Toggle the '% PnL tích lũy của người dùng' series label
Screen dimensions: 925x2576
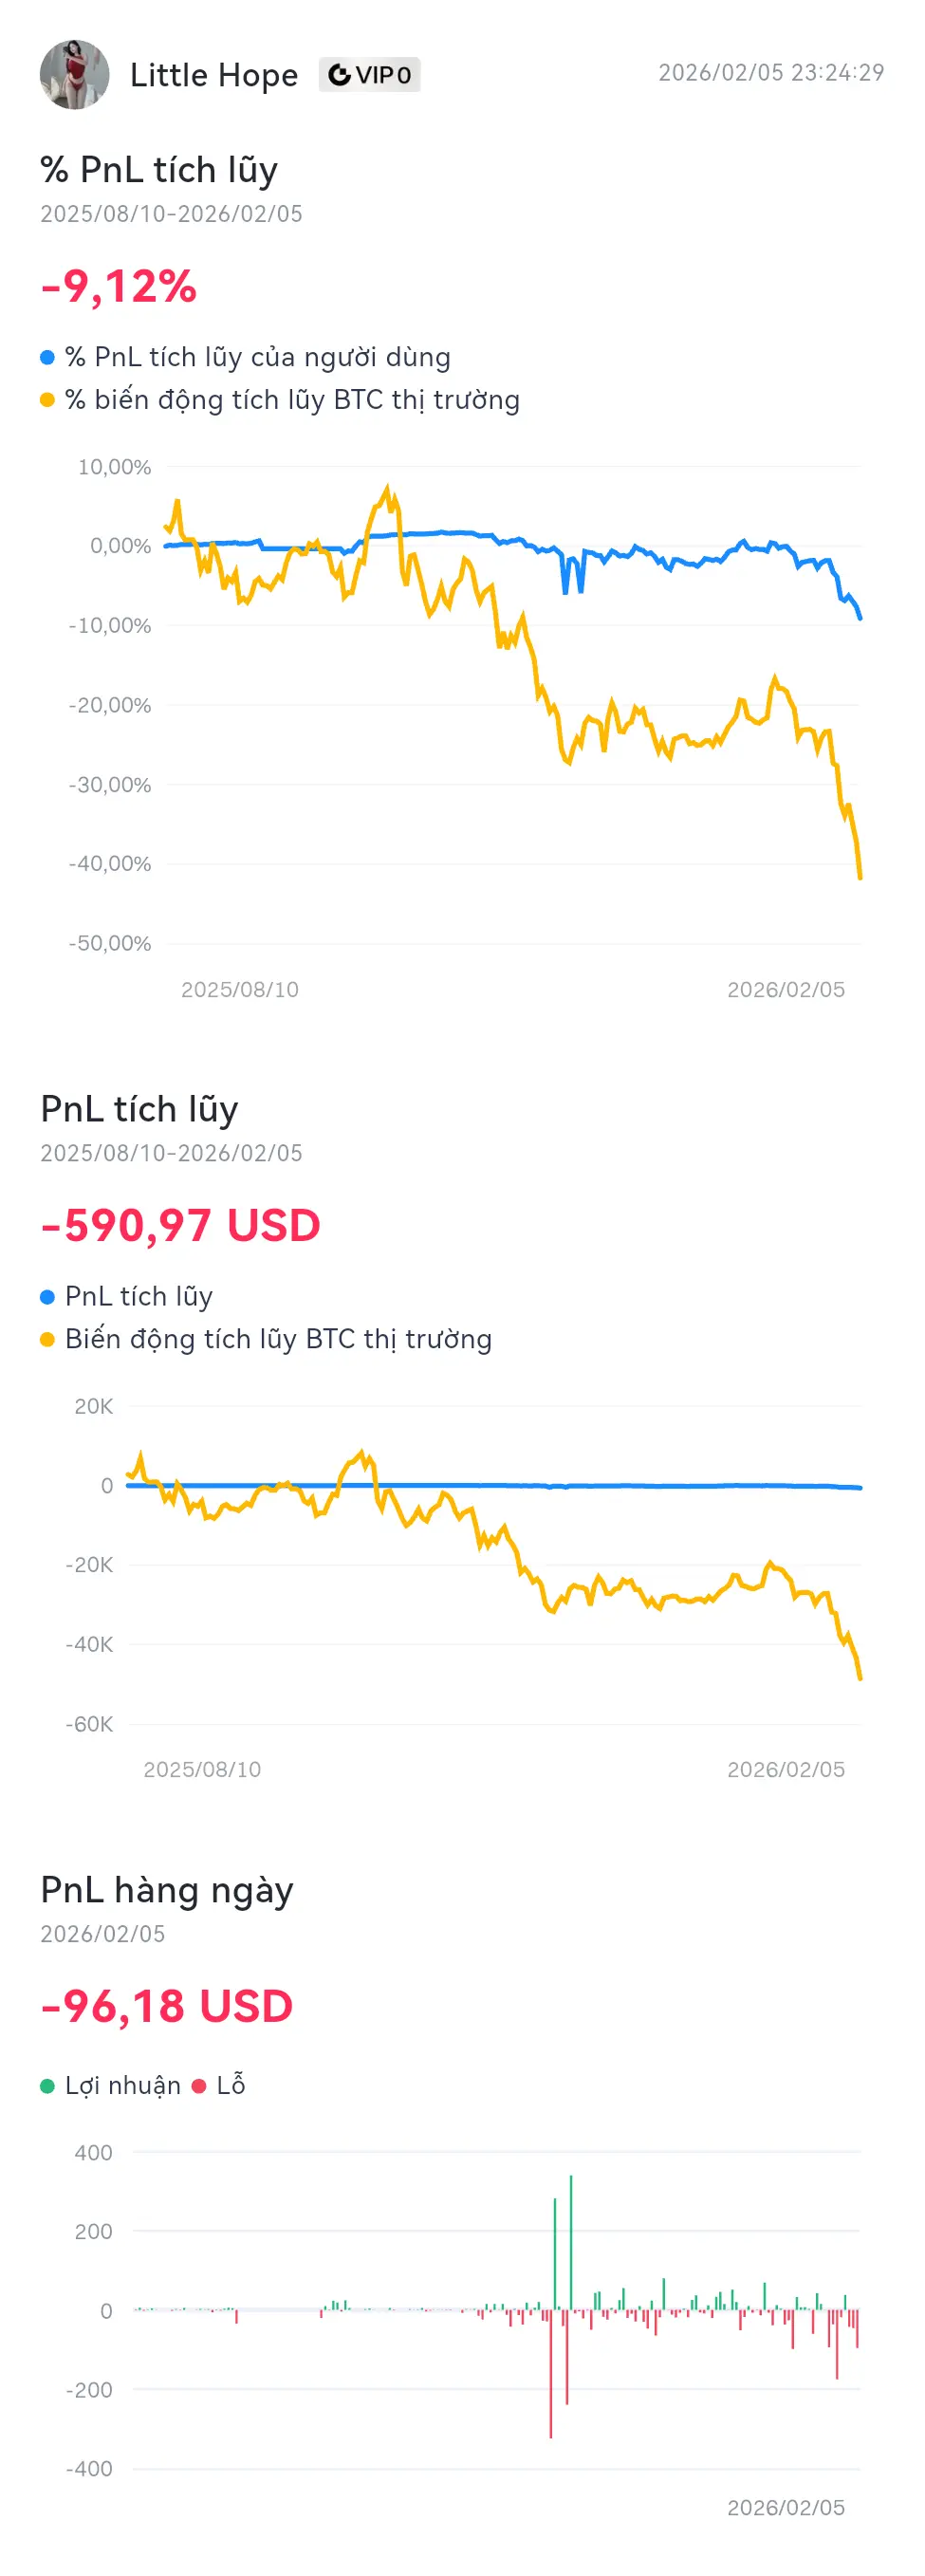[258, 358]
